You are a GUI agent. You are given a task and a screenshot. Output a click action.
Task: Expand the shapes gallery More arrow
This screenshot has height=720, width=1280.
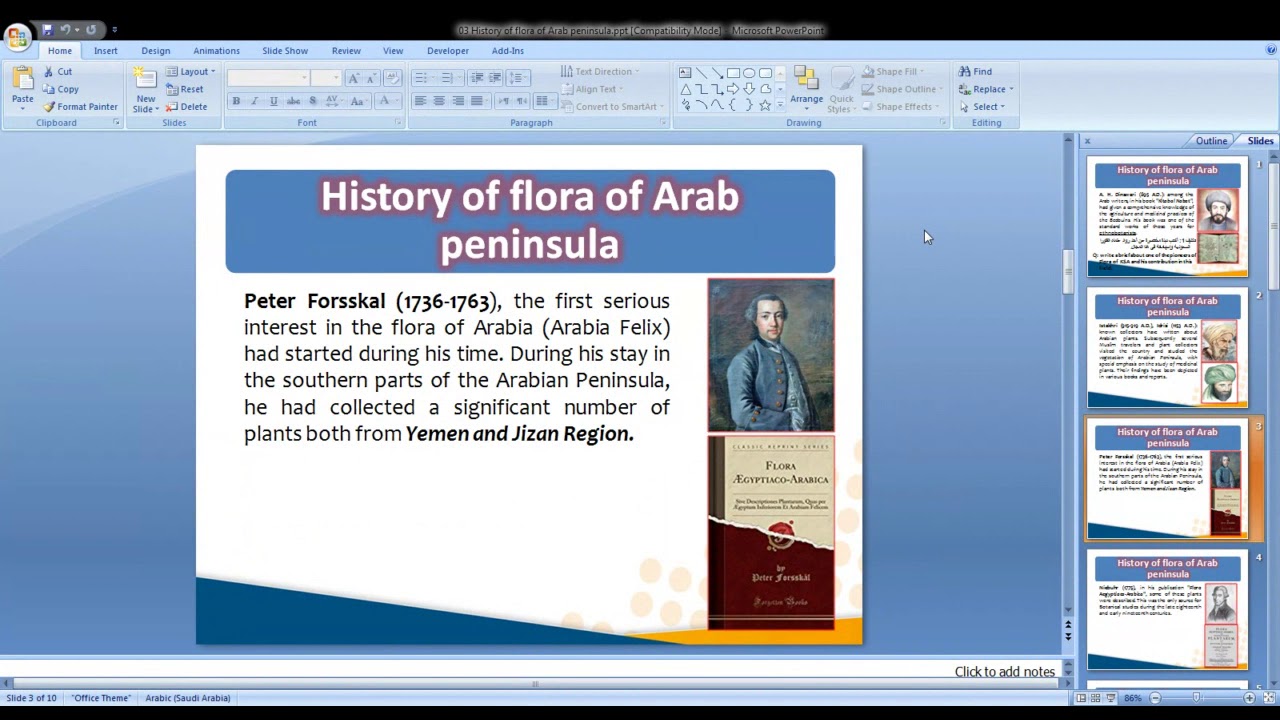click(780, 106)
